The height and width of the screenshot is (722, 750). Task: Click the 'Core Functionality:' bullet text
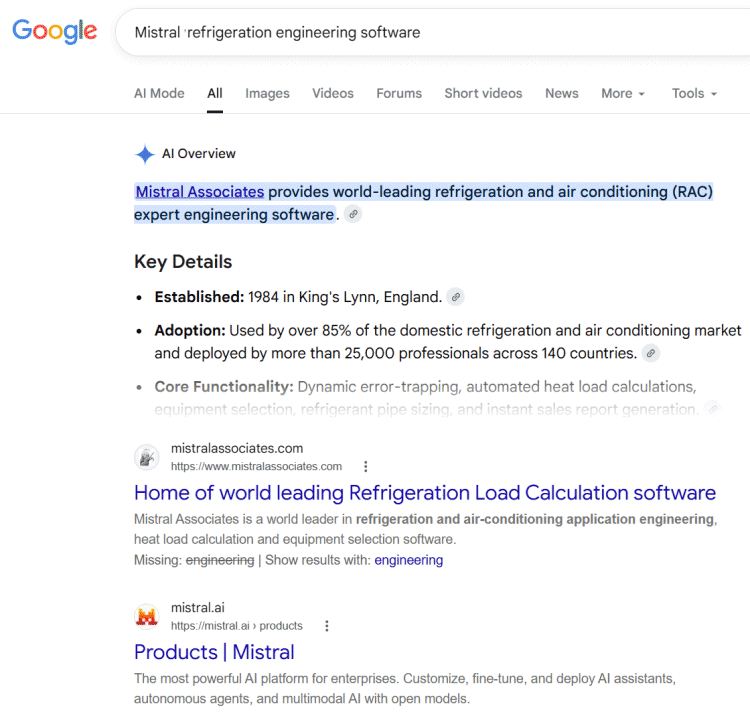click(x=426, y=398)
